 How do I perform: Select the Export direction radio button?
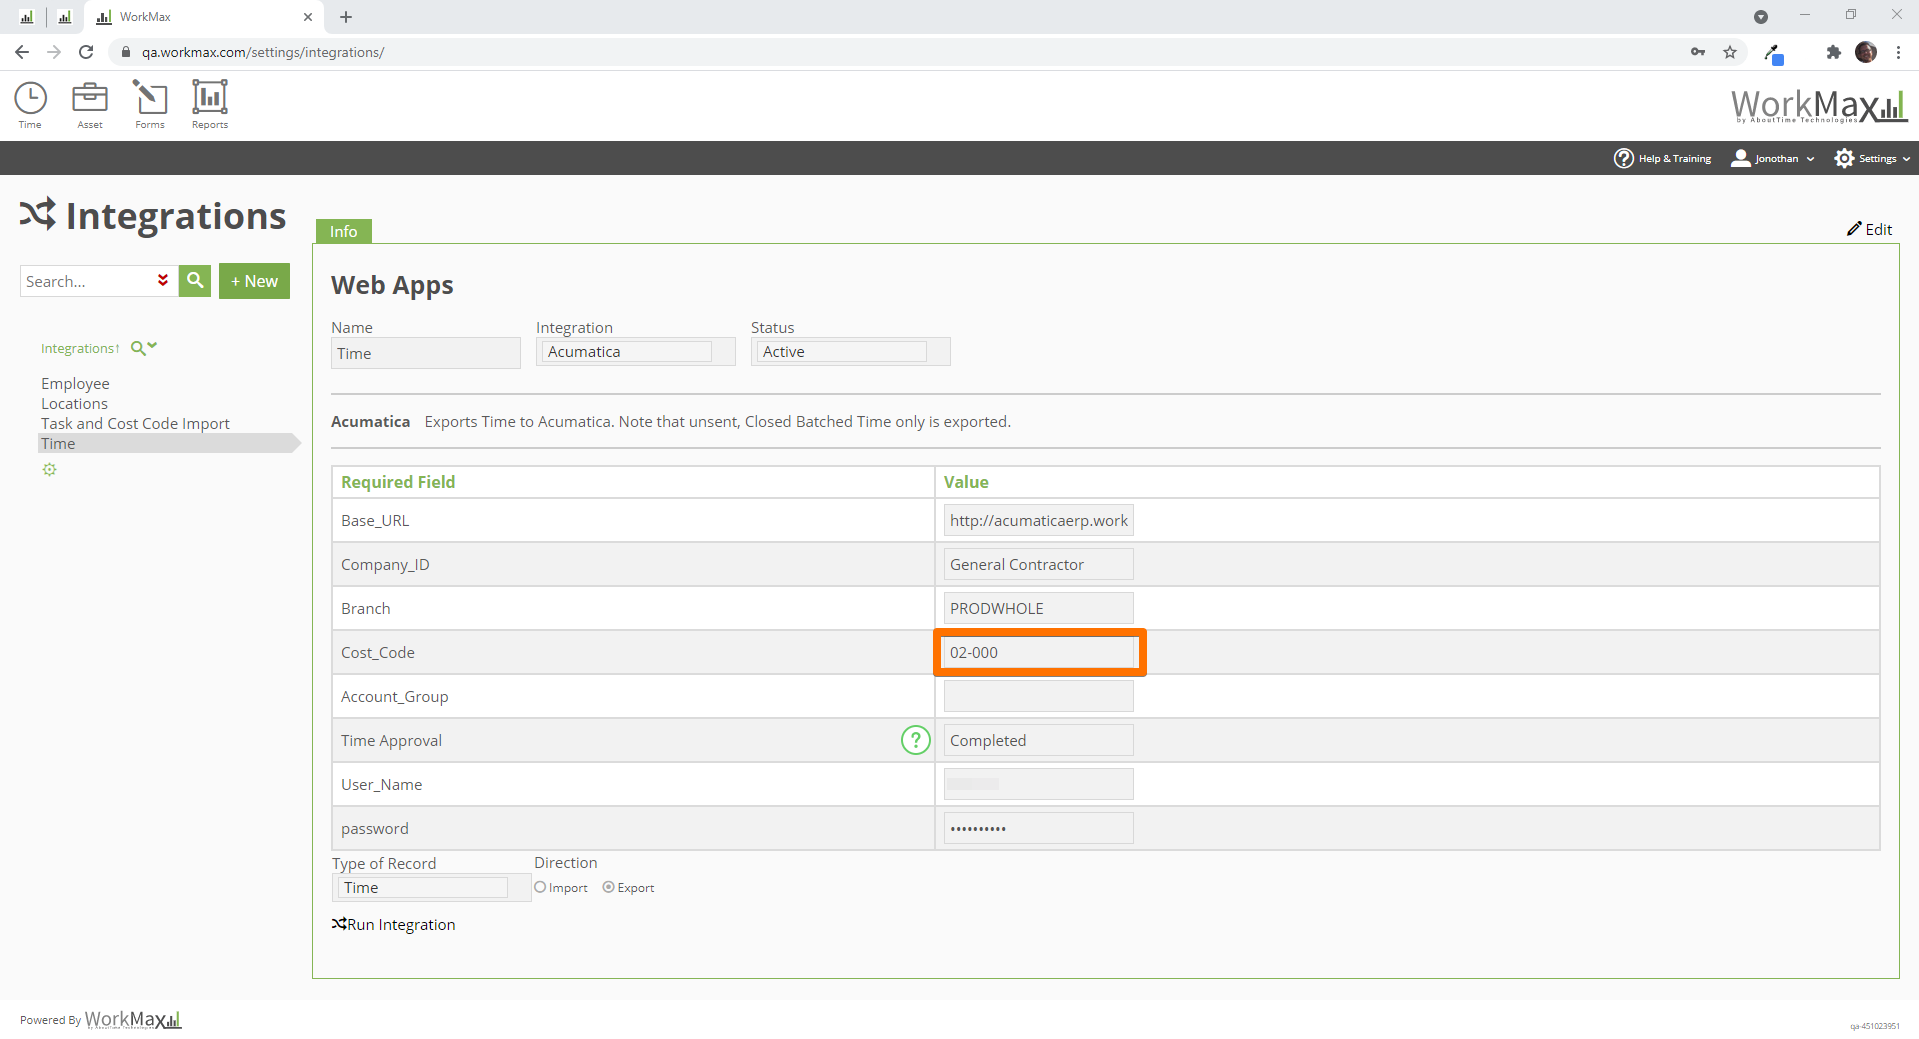point(608,887)
